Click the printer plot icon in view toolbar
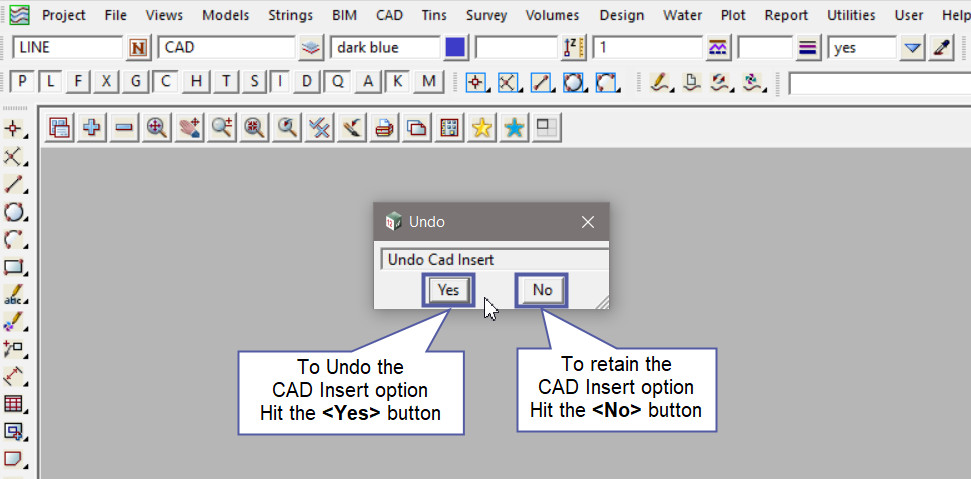The width and height of the screenshot is (971, 479). pyautogui.click(x=383, y=127)
